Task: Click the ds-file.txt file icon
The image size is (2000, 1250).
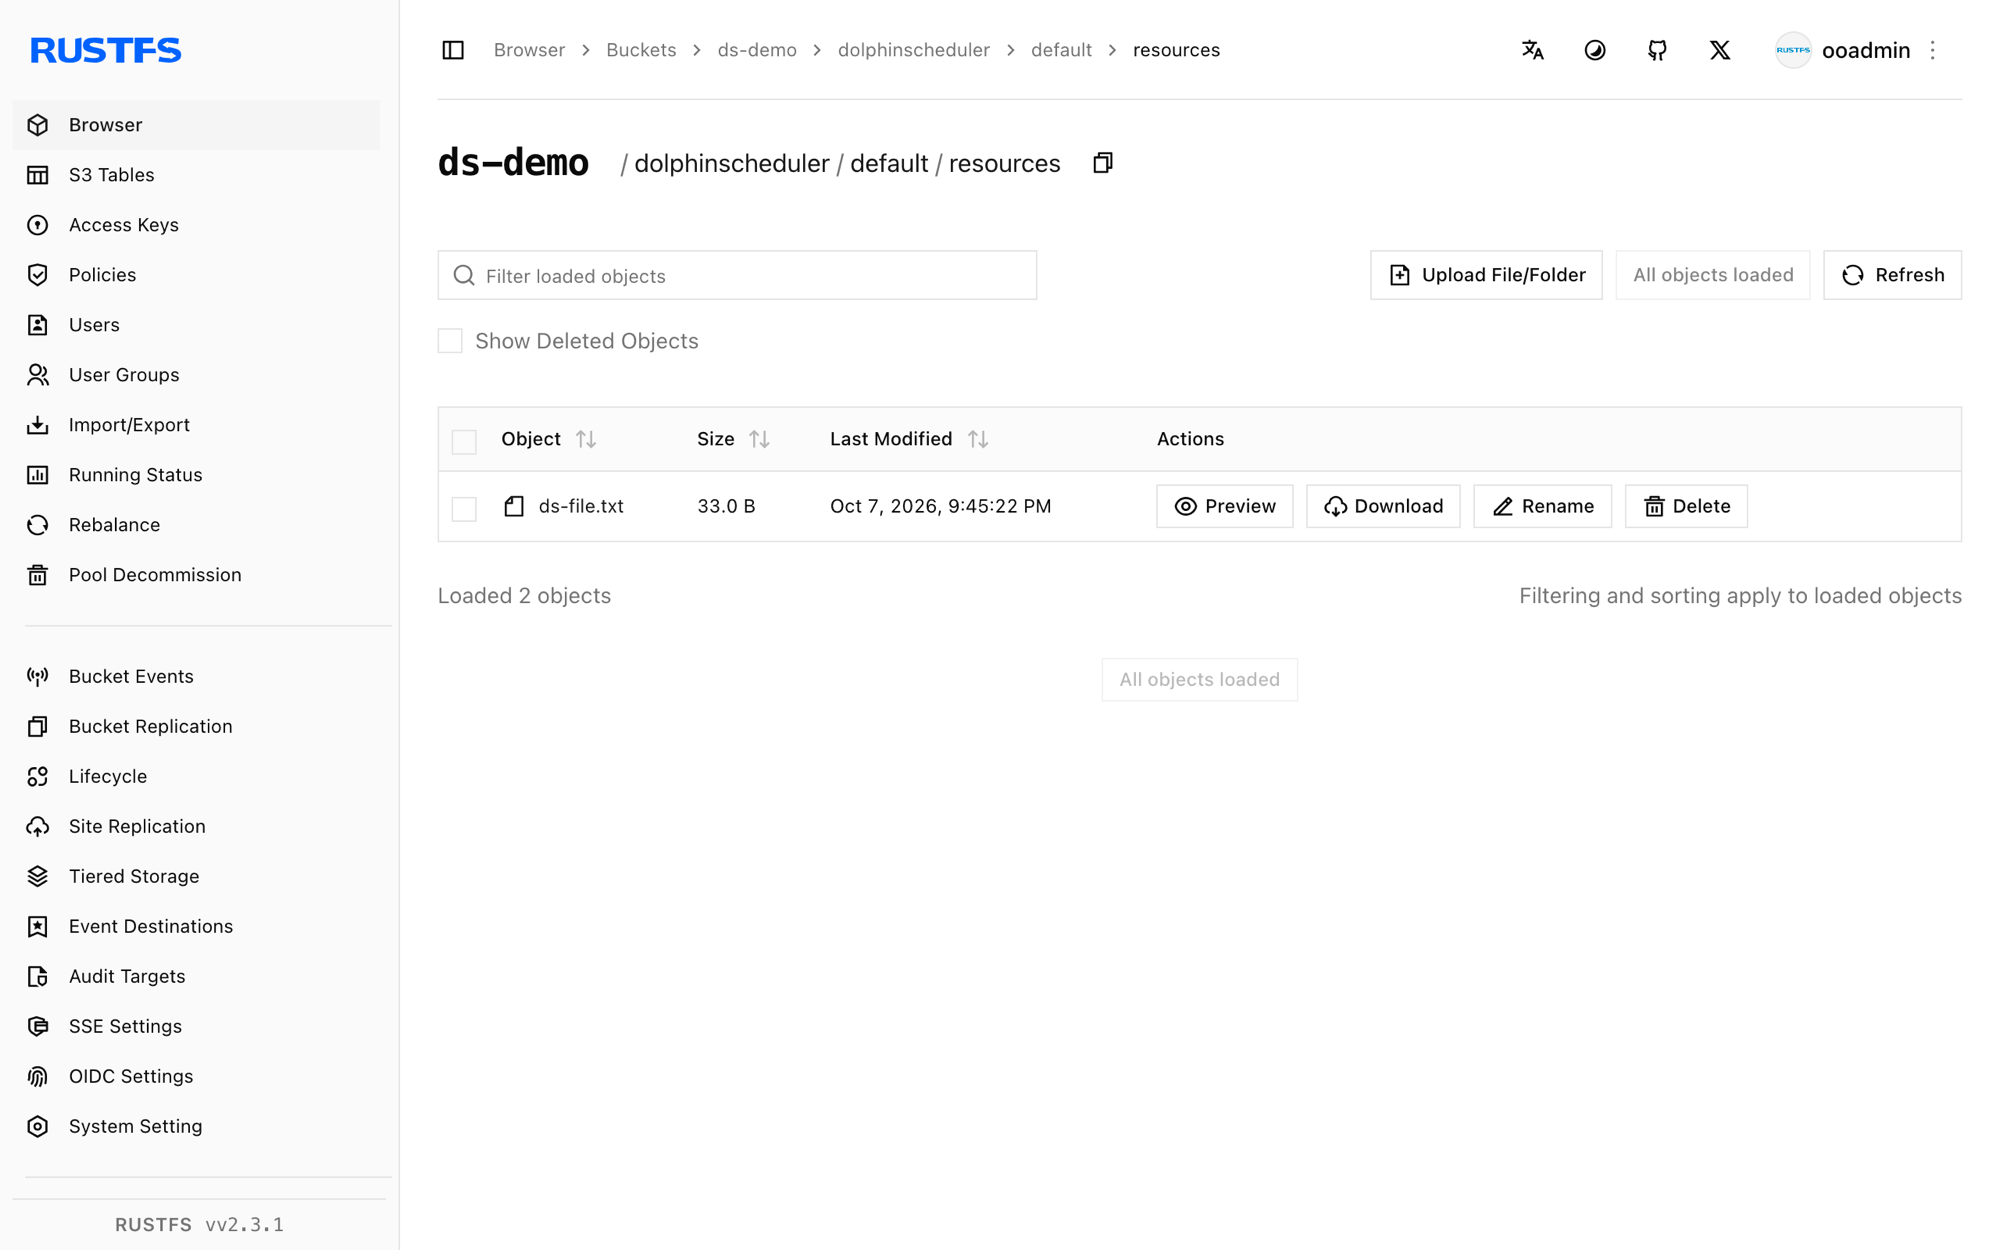Action: point(514,506)
